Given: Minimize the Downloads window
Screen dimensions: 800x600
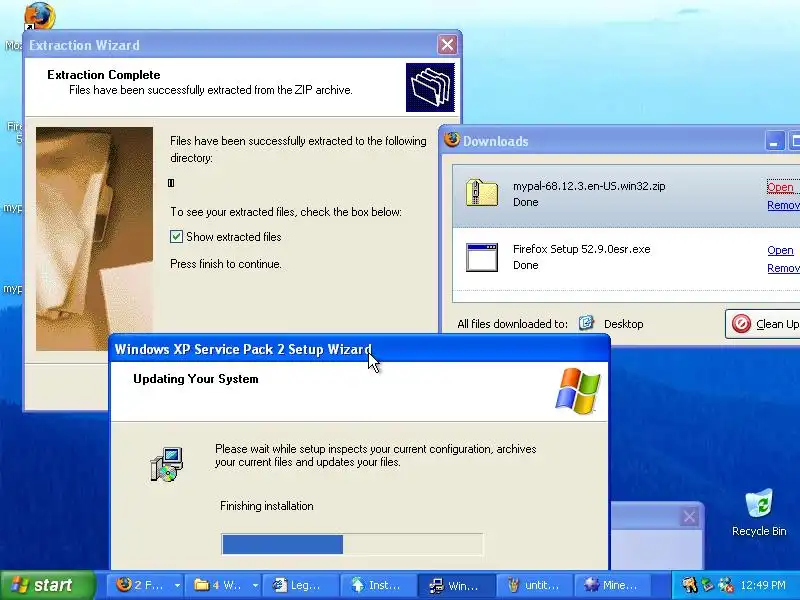Looking at the screenshot, I should pos(773,141).
